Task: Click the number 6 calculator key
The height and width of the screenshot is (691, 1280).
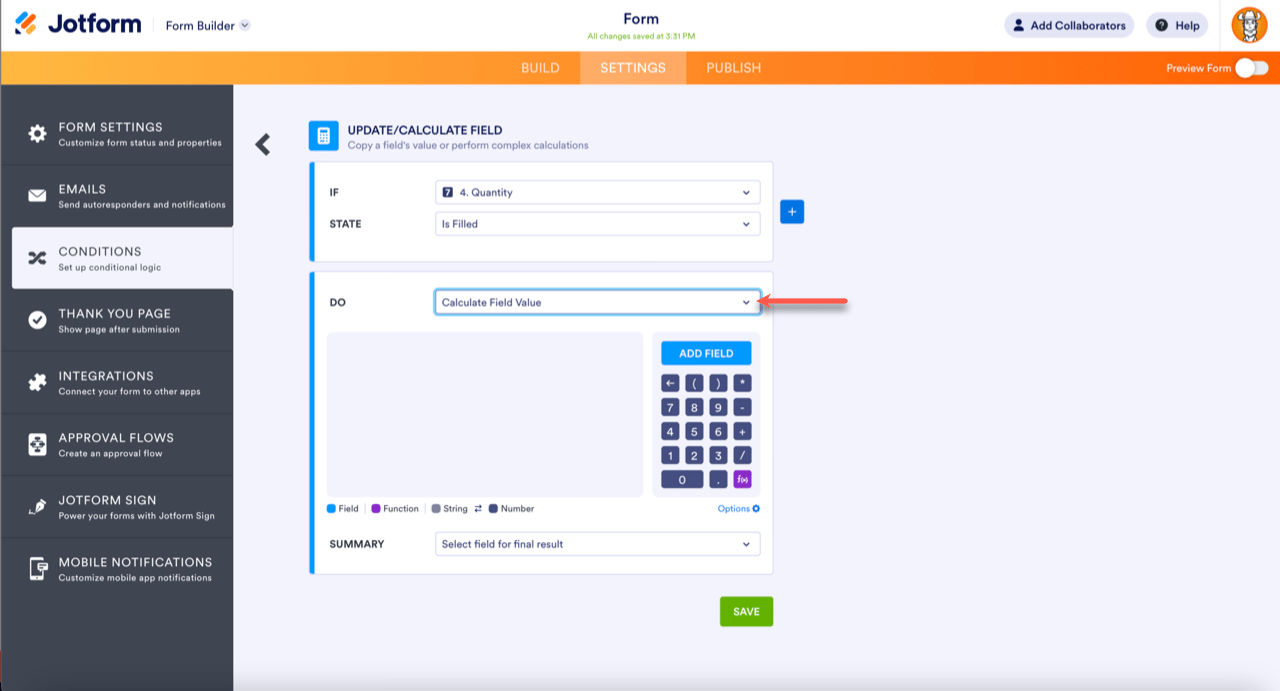Action: click(x=718, y=432)
